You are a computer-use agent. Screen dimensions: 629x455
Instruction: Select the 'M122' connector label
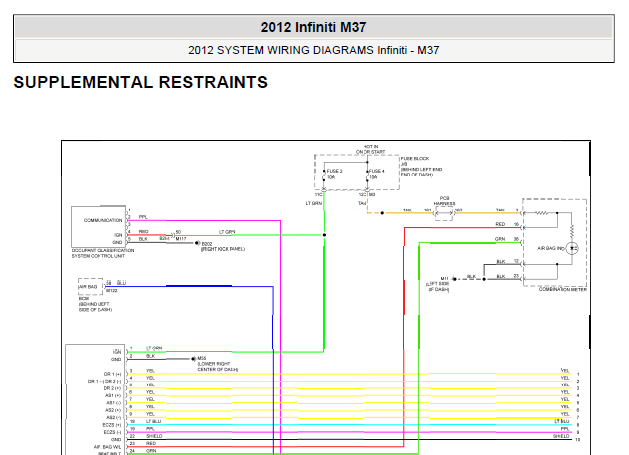pos(111,290)
